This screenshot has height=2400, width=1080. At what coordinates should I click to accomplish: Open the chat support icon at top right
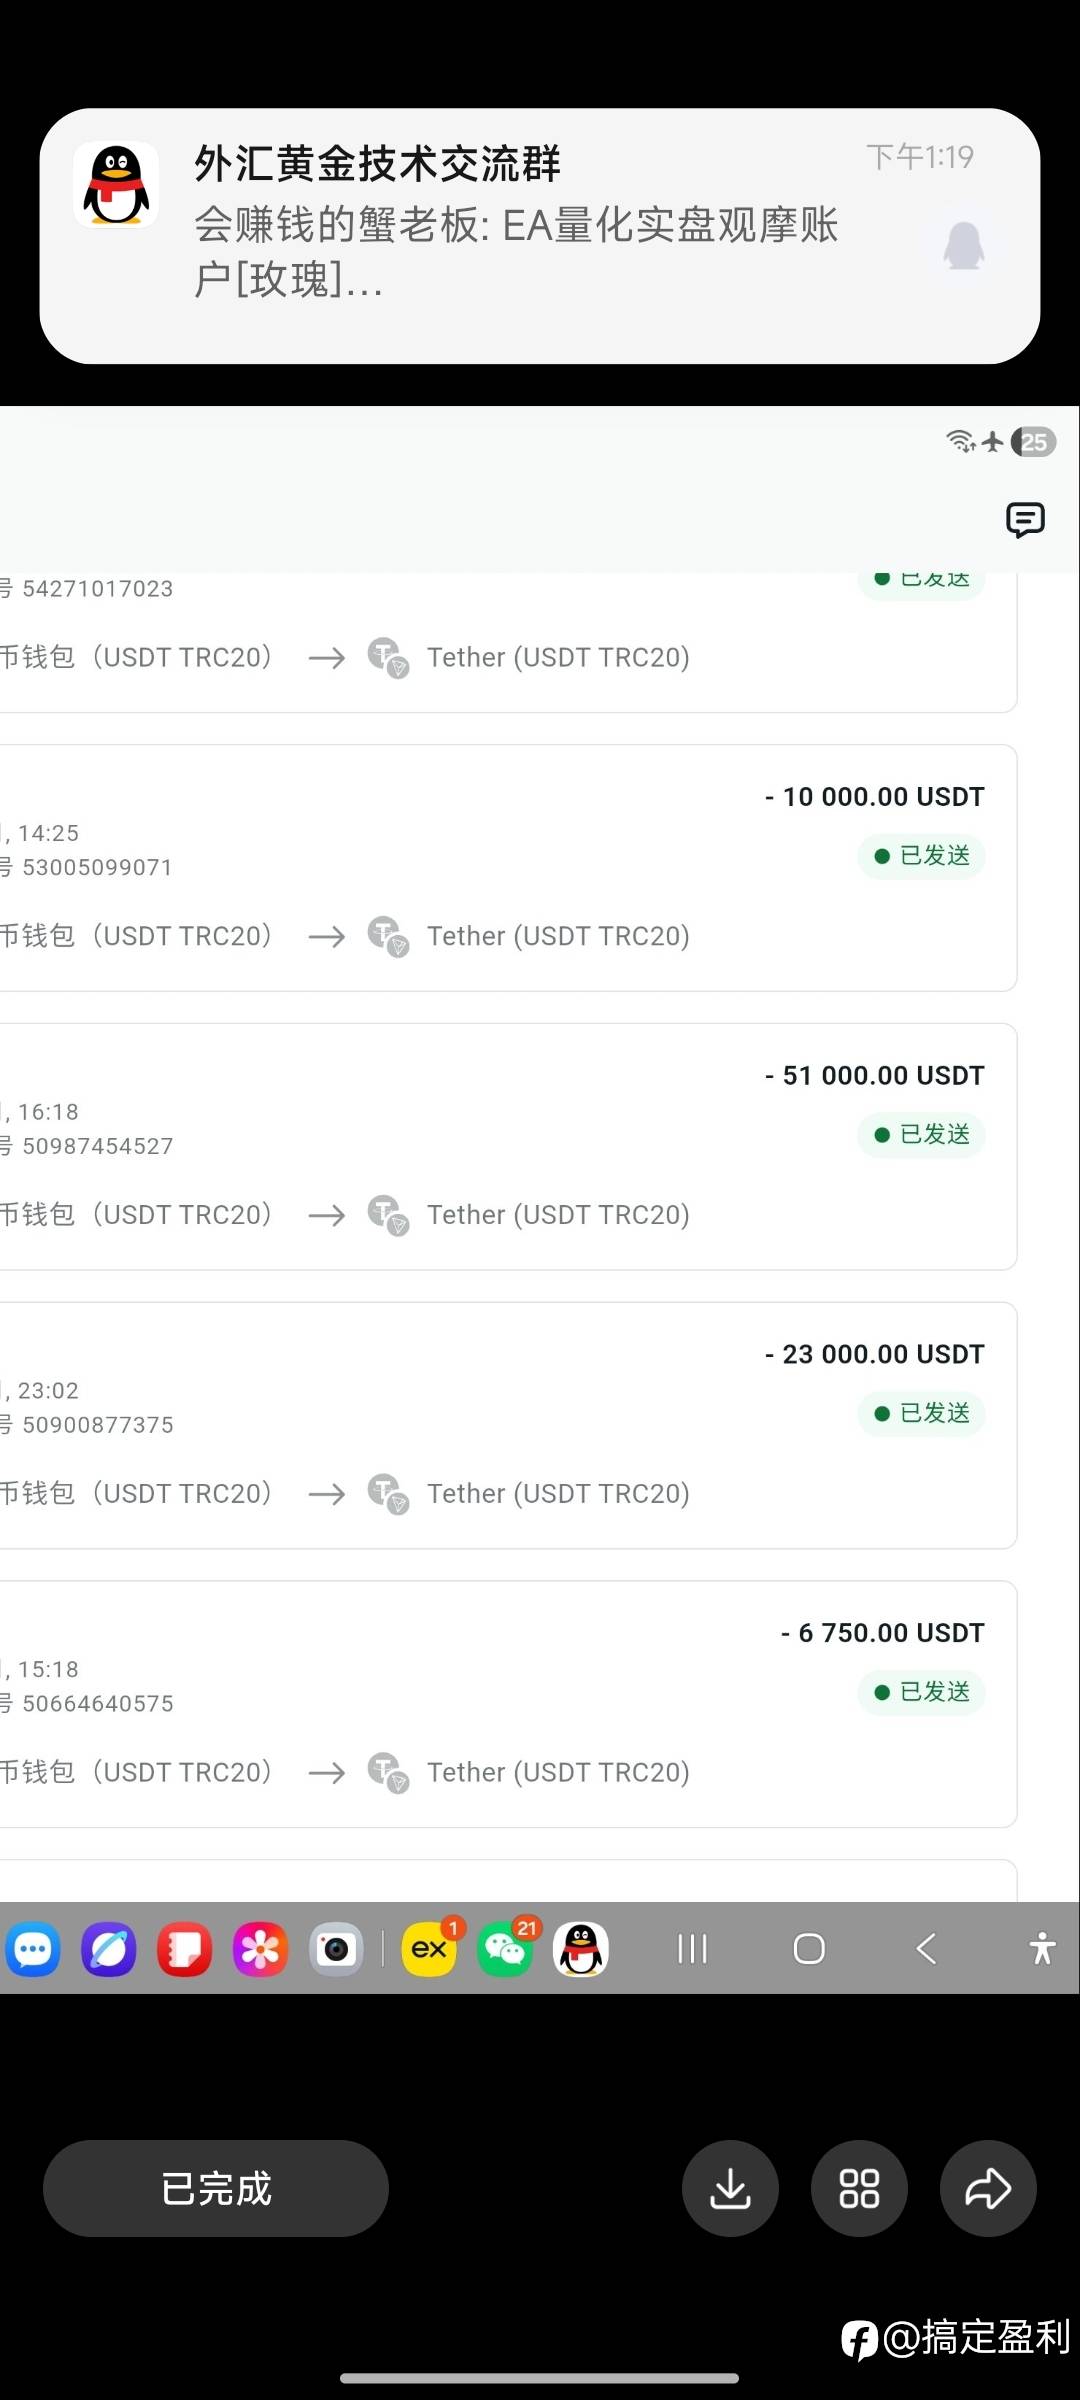[x=1025, y=520]
